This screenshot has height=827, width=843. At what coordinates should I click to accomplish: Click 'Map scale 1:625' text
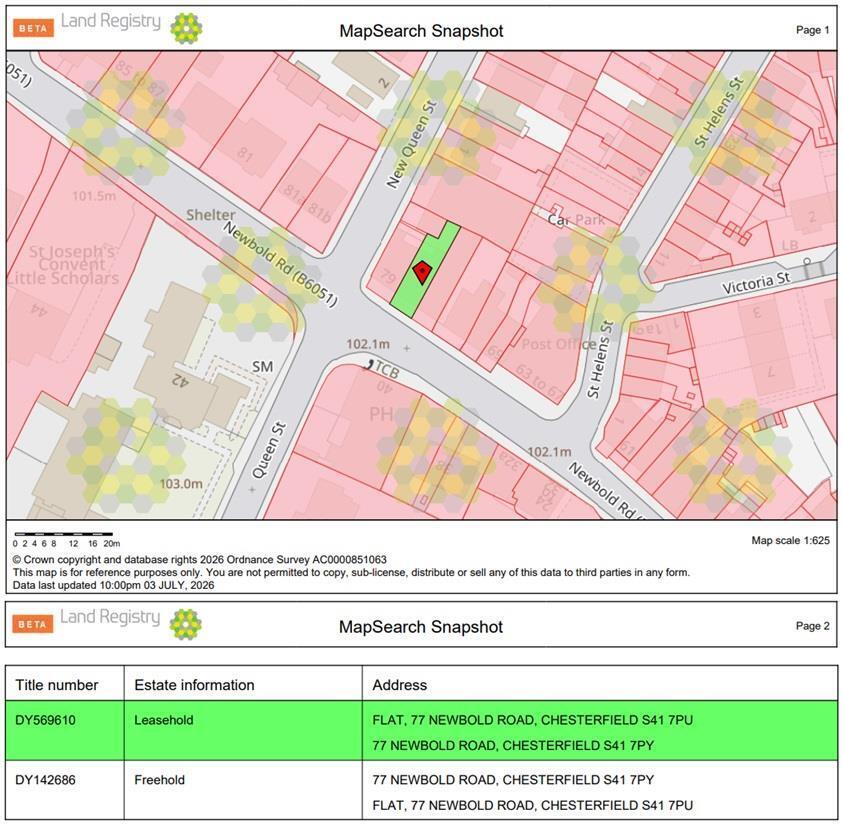pyautogui.click(x=790, y=540)
